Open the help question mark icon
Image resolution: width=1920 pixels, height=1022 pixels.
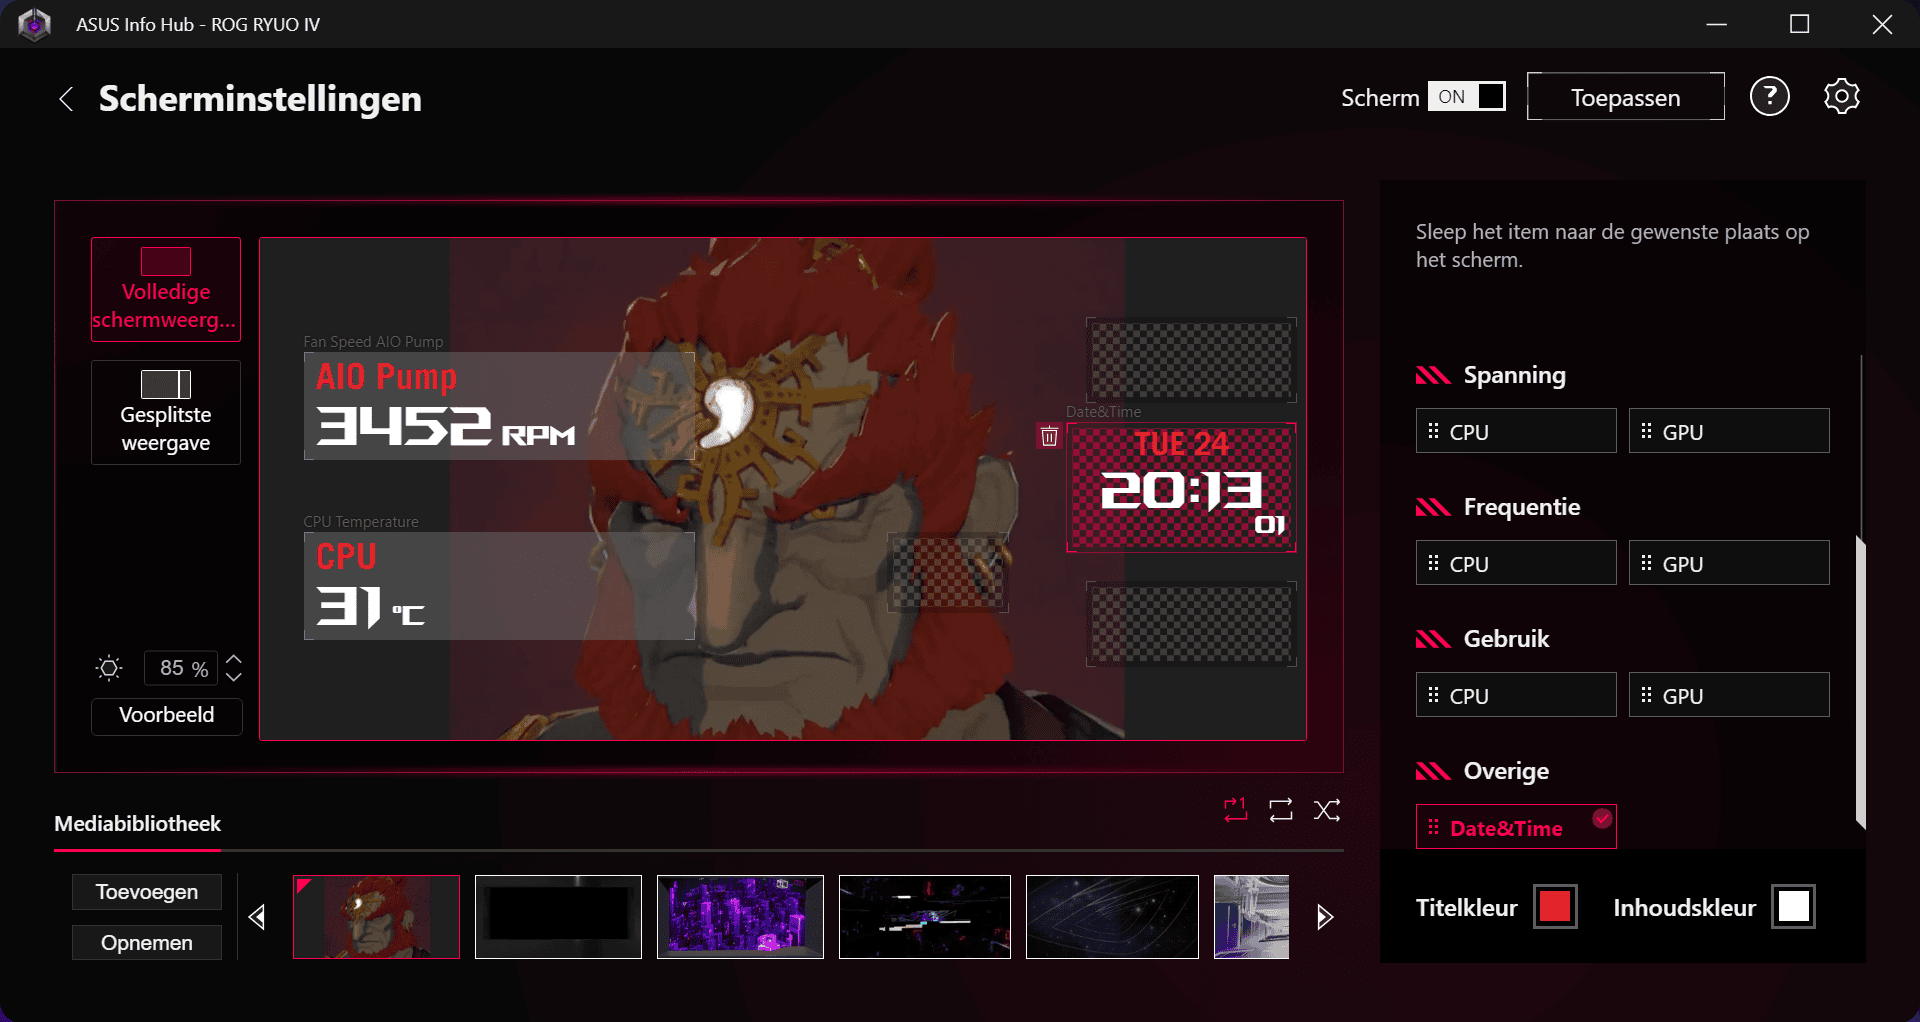coord(1769,97)
